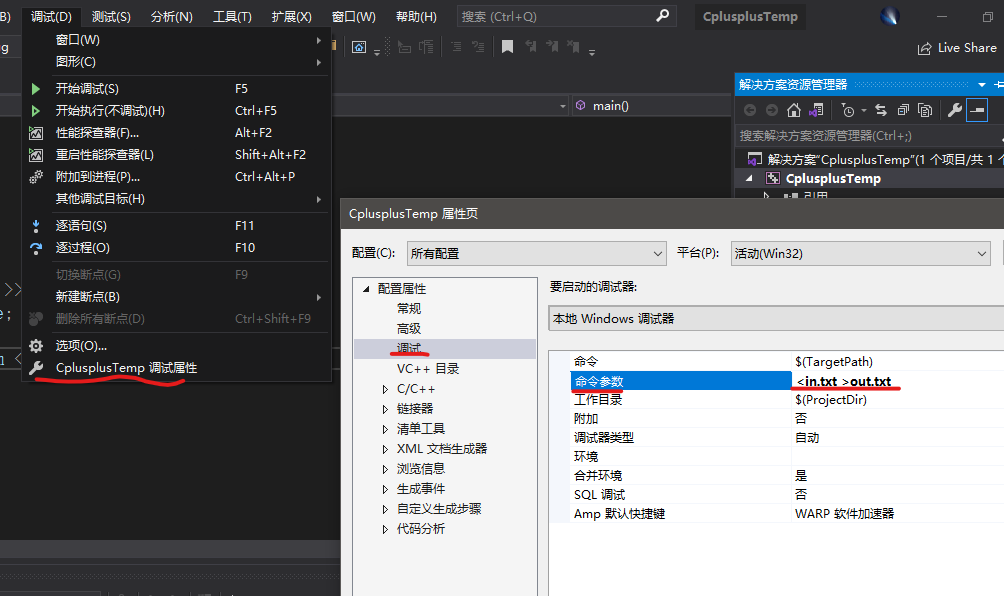Image resolution: width=1004 pixels, height=596 pixels.
Task: Click the preview selected items icon
Action: coord(977,110)
